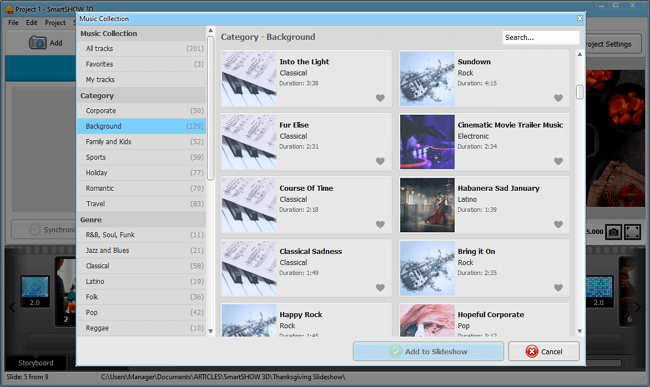The width and height of the screenshot is (650, 387).
Task: Select the Classical Sadness track title
Action: [310, 251]
